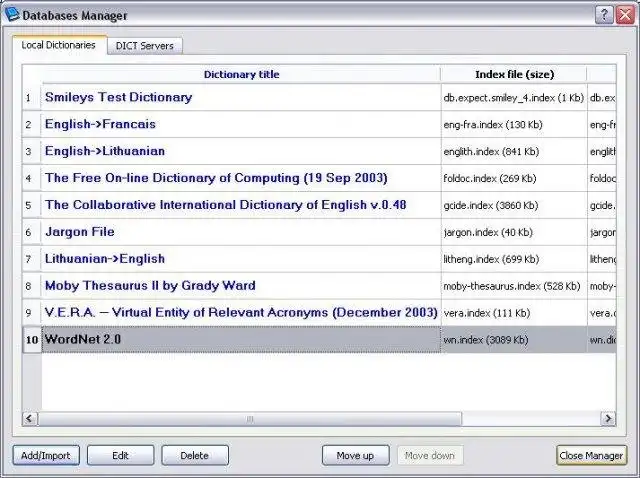Click the Edit button
Viewport: 640px width, 478px height.
click(120, 455)
